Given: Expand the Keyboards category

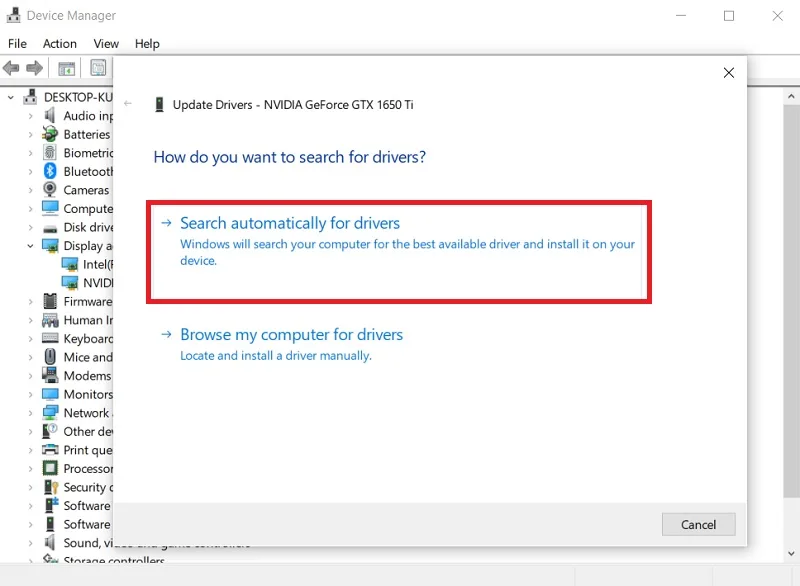Looking at the screenshot, I should click(30, 339).
